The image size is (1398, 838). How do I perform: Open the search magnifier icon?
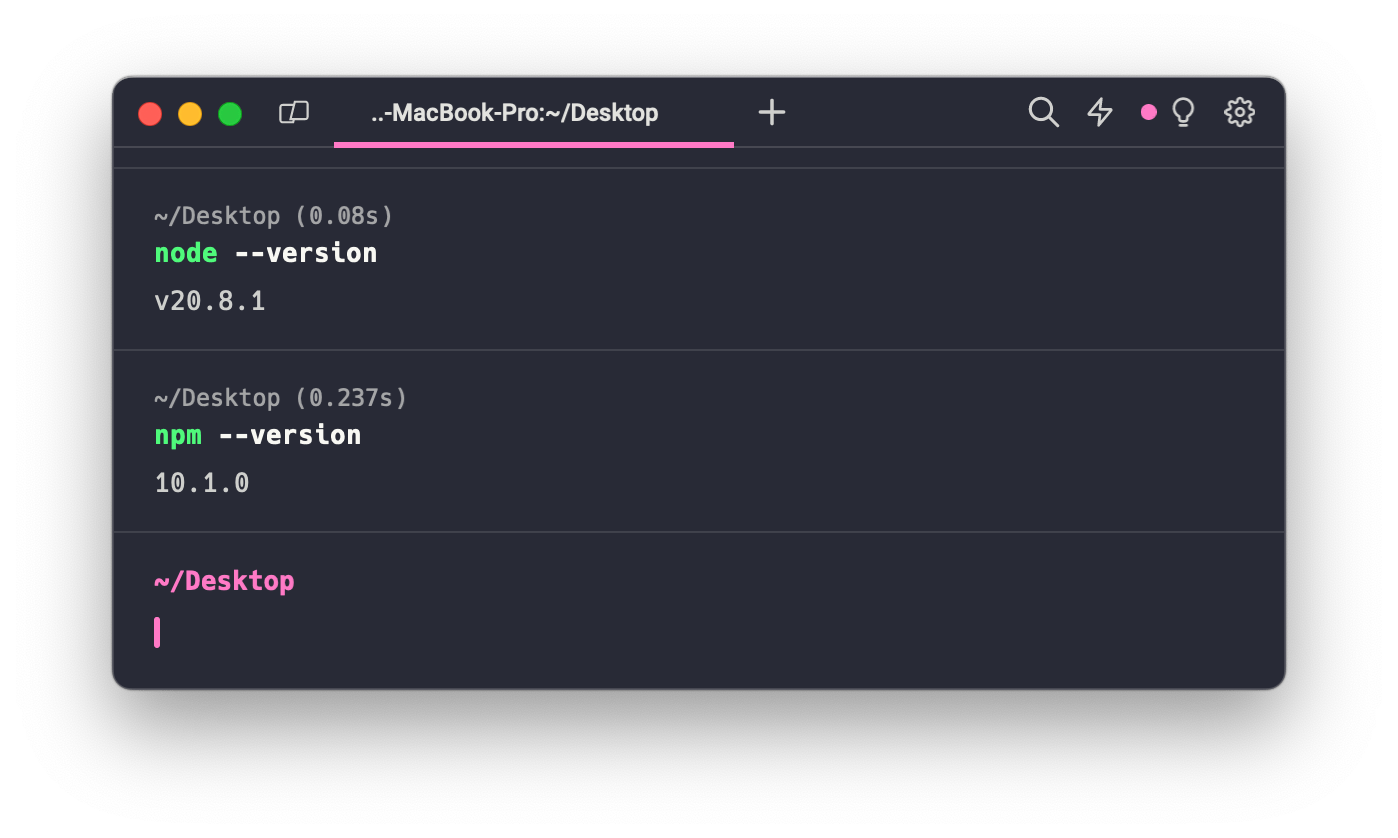click(1043, 112)
